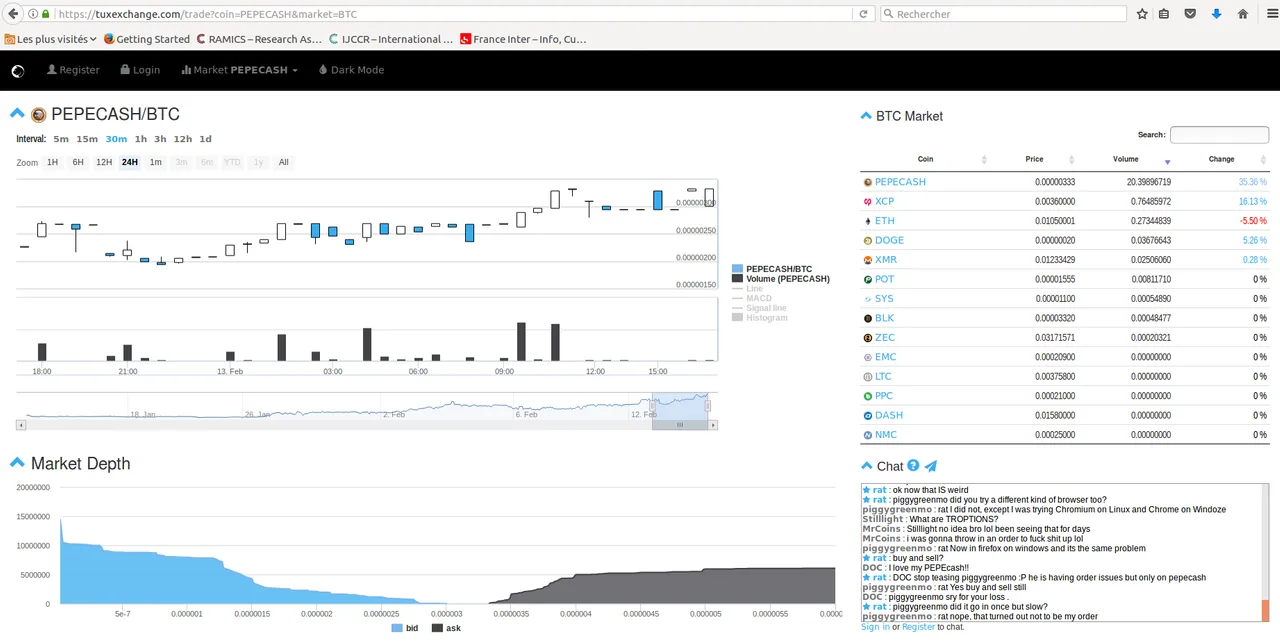The height and width of the screenshot is (644, 1280).
Task: Collapse the Market Depth panel chevron
Action: [x=17, y=462]
